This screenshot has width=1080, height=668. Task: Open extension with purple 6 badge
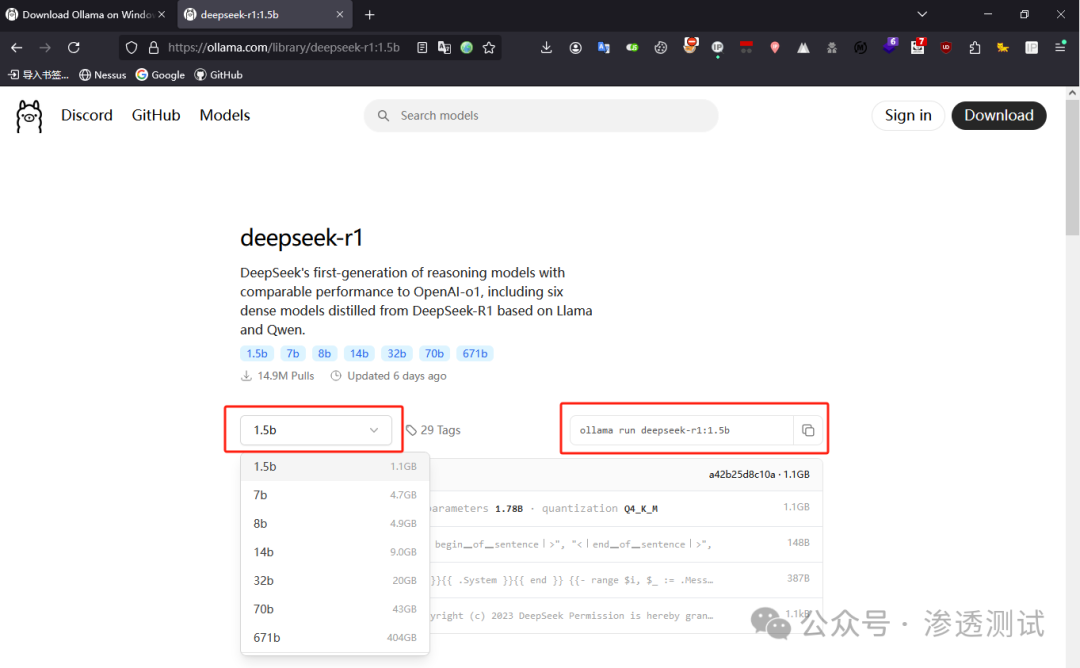(x=890, y=46)
